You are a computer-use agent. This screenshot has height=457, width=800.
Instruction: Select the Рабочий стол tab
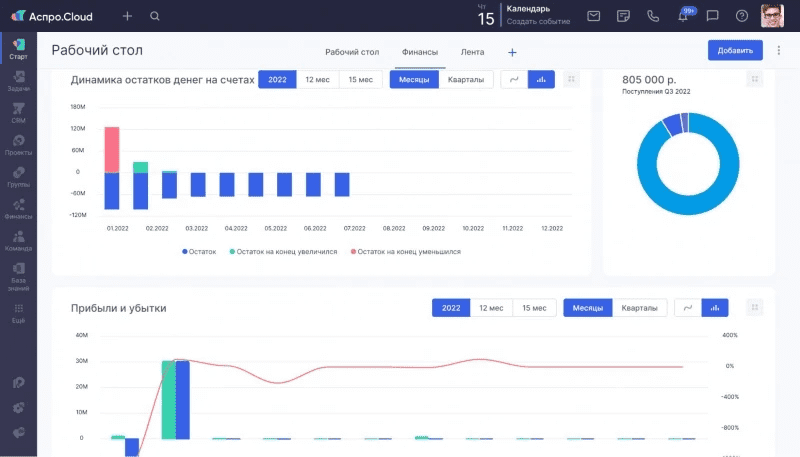(x=352, y=51)
